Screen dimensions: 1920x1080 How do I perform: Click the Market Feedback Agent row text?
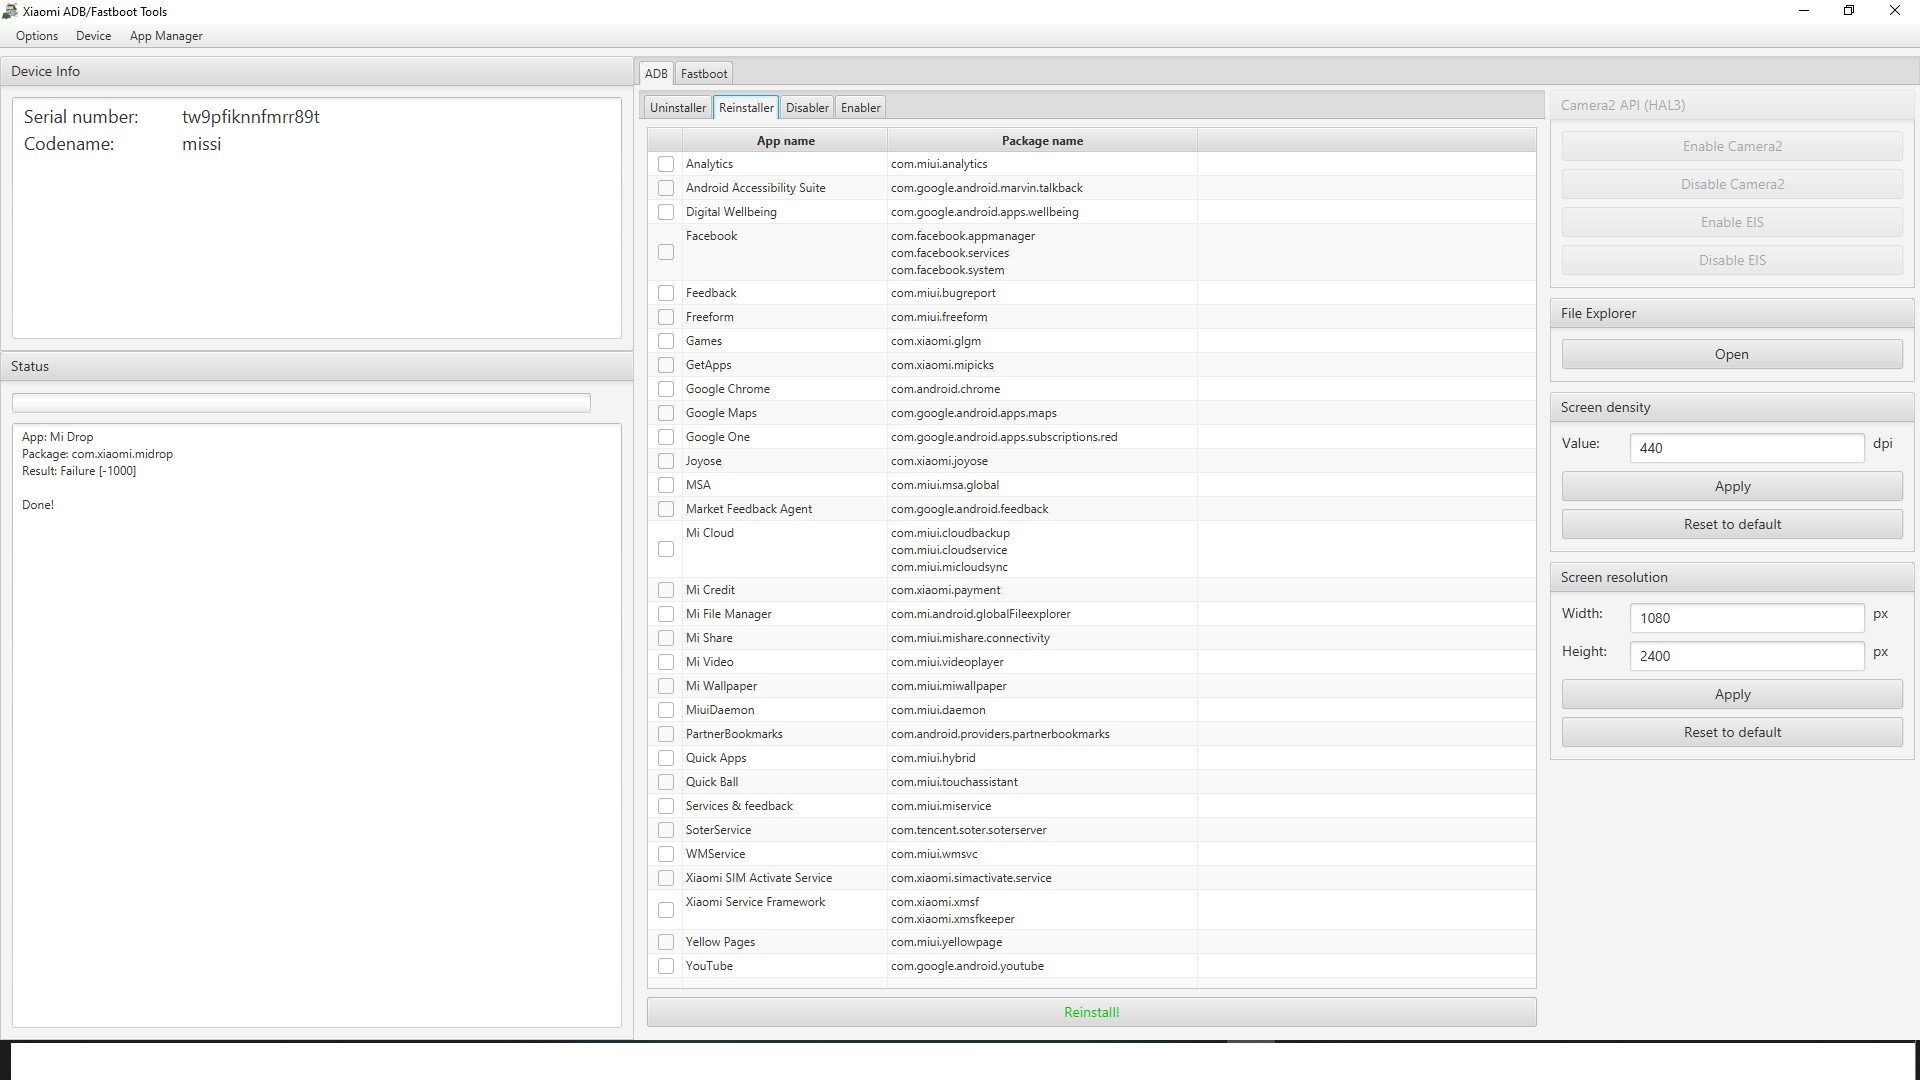pyautogui.click(x=749, y=509)
